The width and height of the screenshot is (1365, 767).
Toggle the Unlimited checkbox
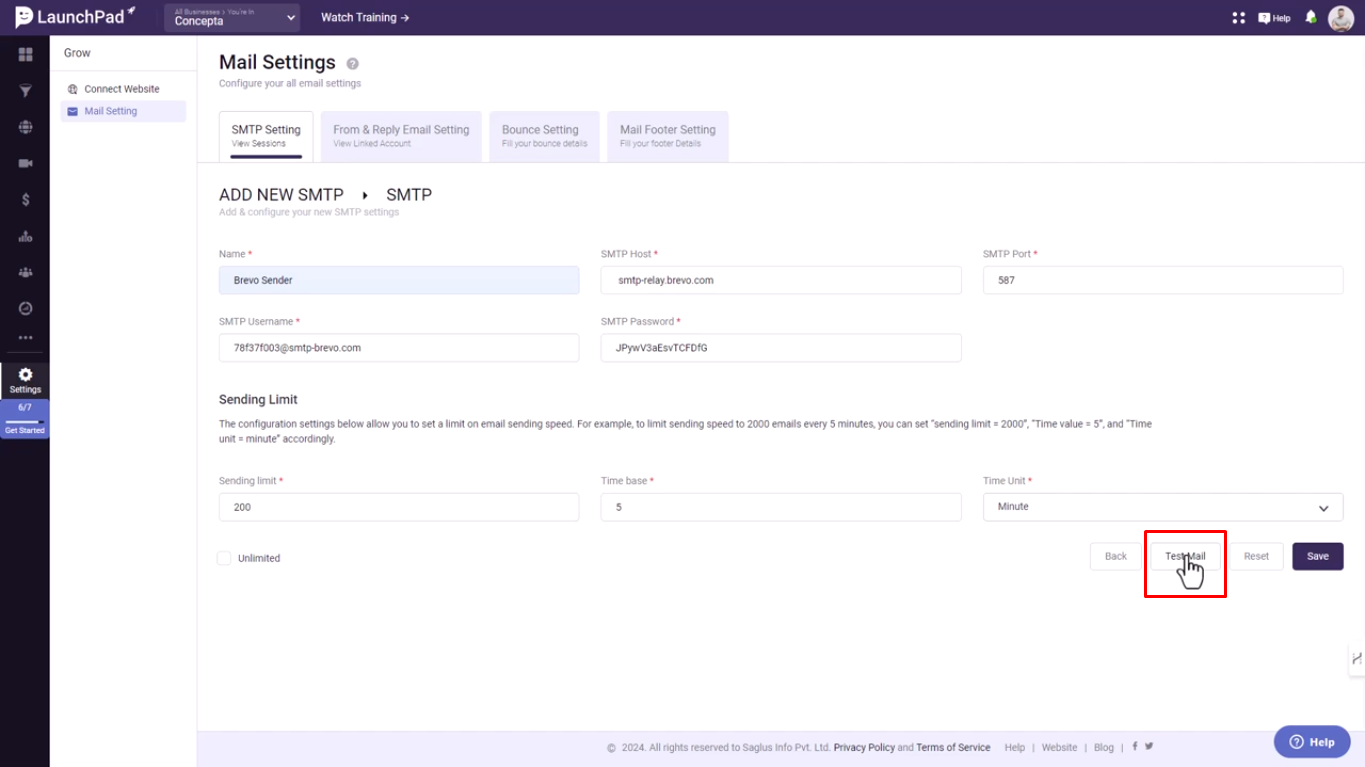(x=224, y=558)
